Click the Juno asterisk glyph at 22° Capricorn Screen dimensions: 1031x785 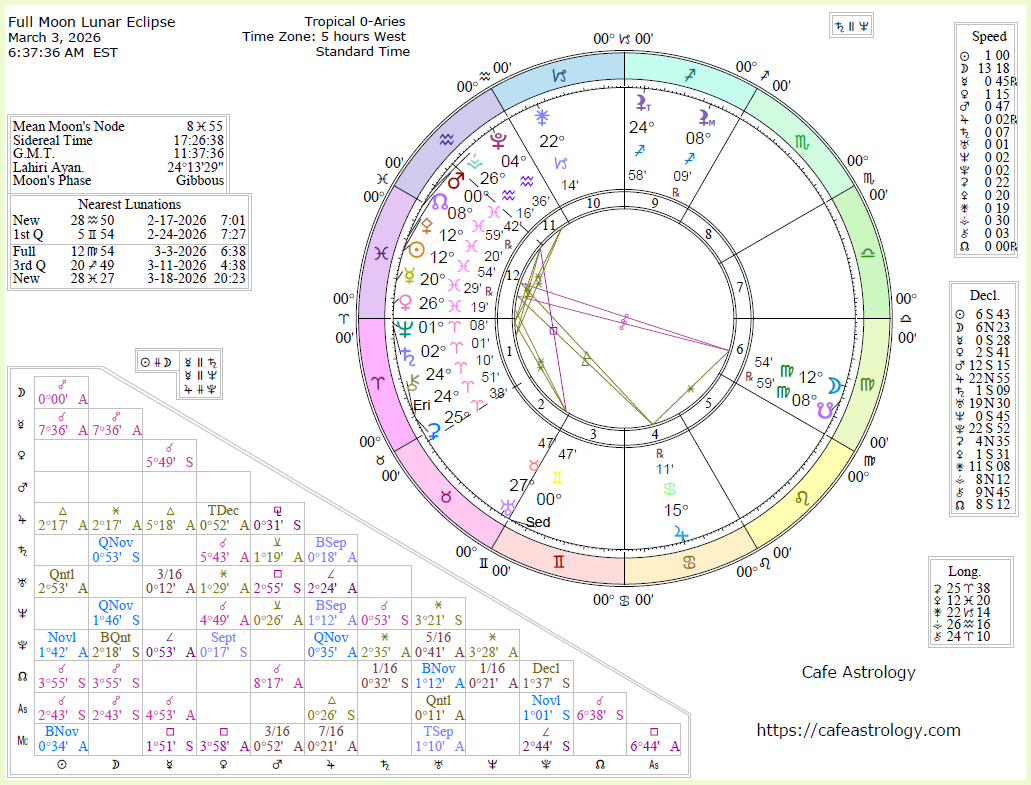(x=543, y=115)
